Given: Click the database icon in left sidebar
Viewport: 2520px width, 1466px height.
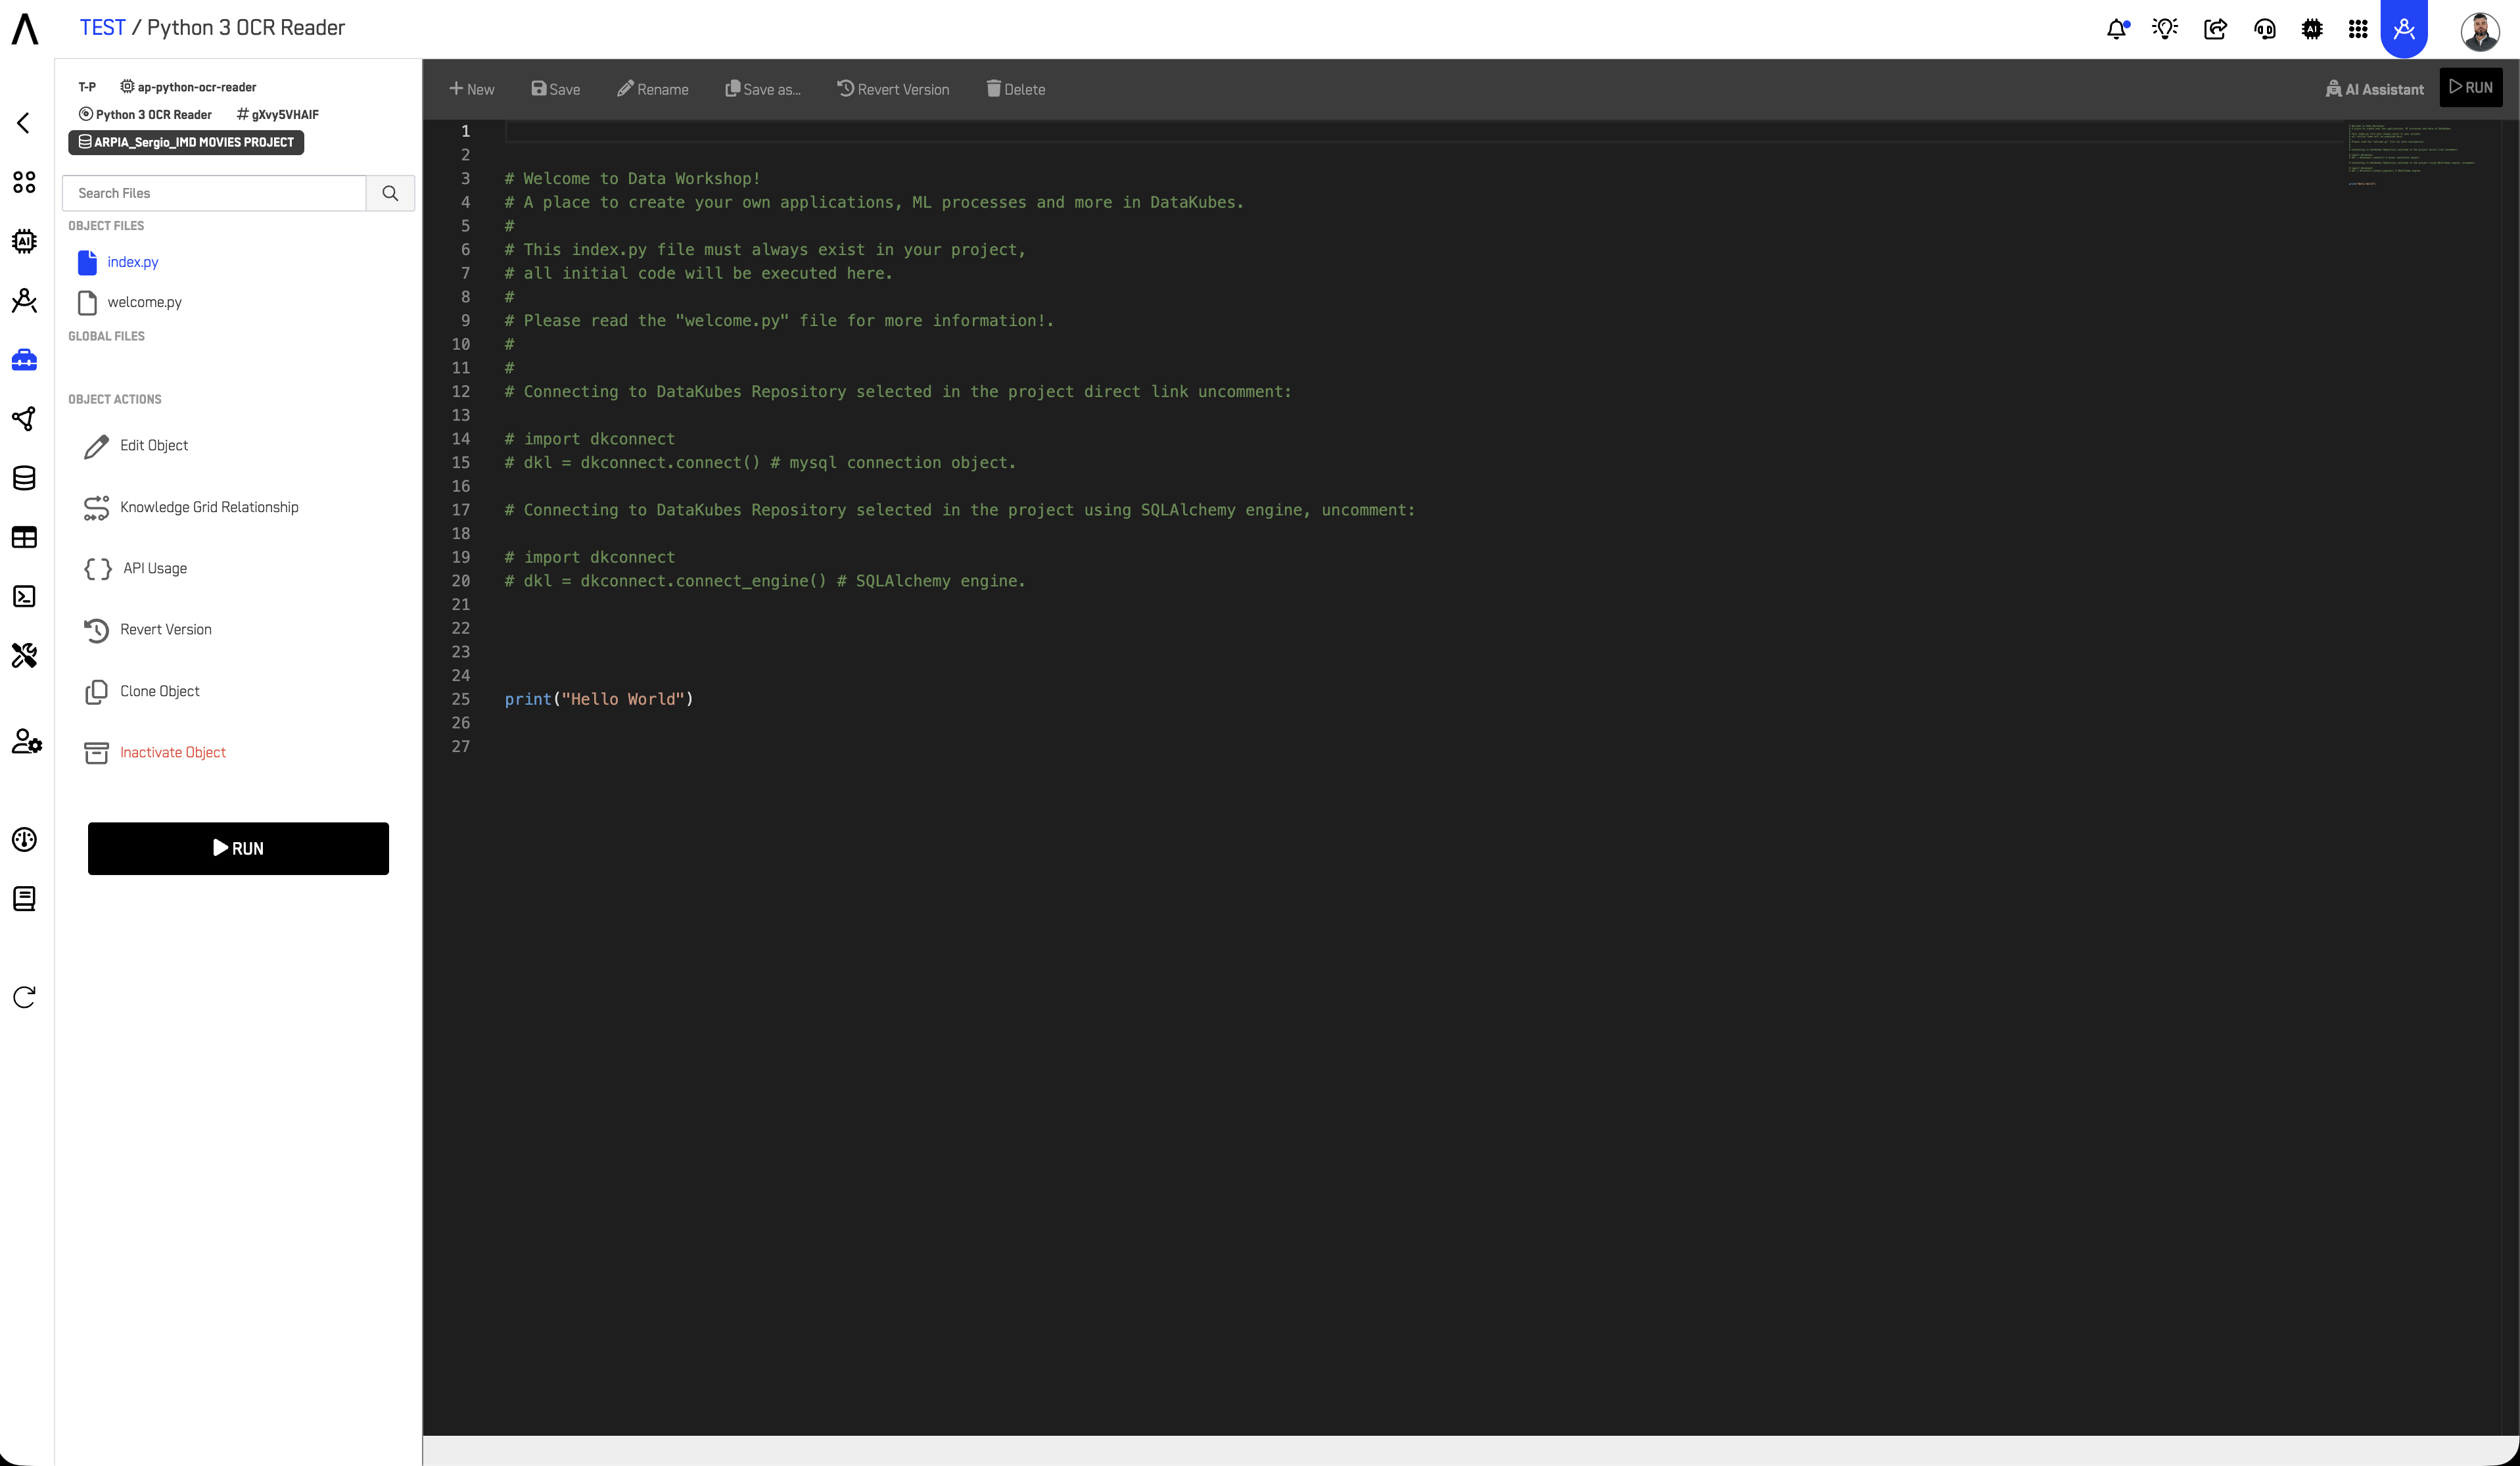Looking at the screenshot, I should (x=24, y=478).
